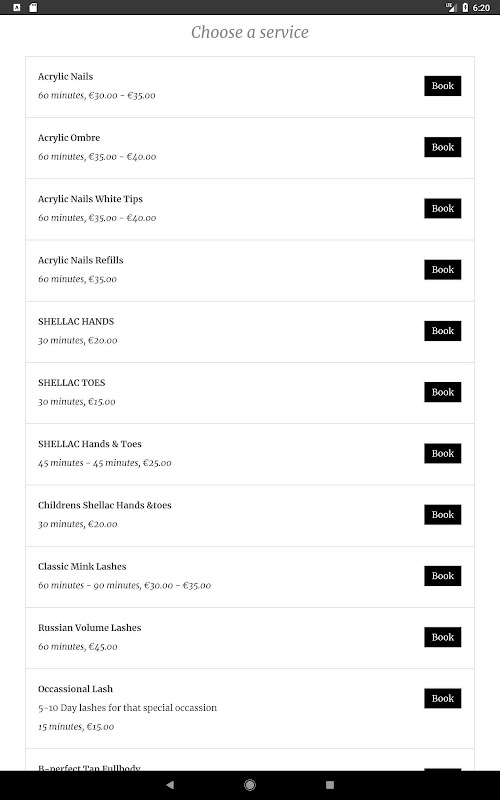Viewport: 500px width, 800px height.
Task: Book the SHELLAC TOES service
Action: pyautogui.click(x=442, y=392)
